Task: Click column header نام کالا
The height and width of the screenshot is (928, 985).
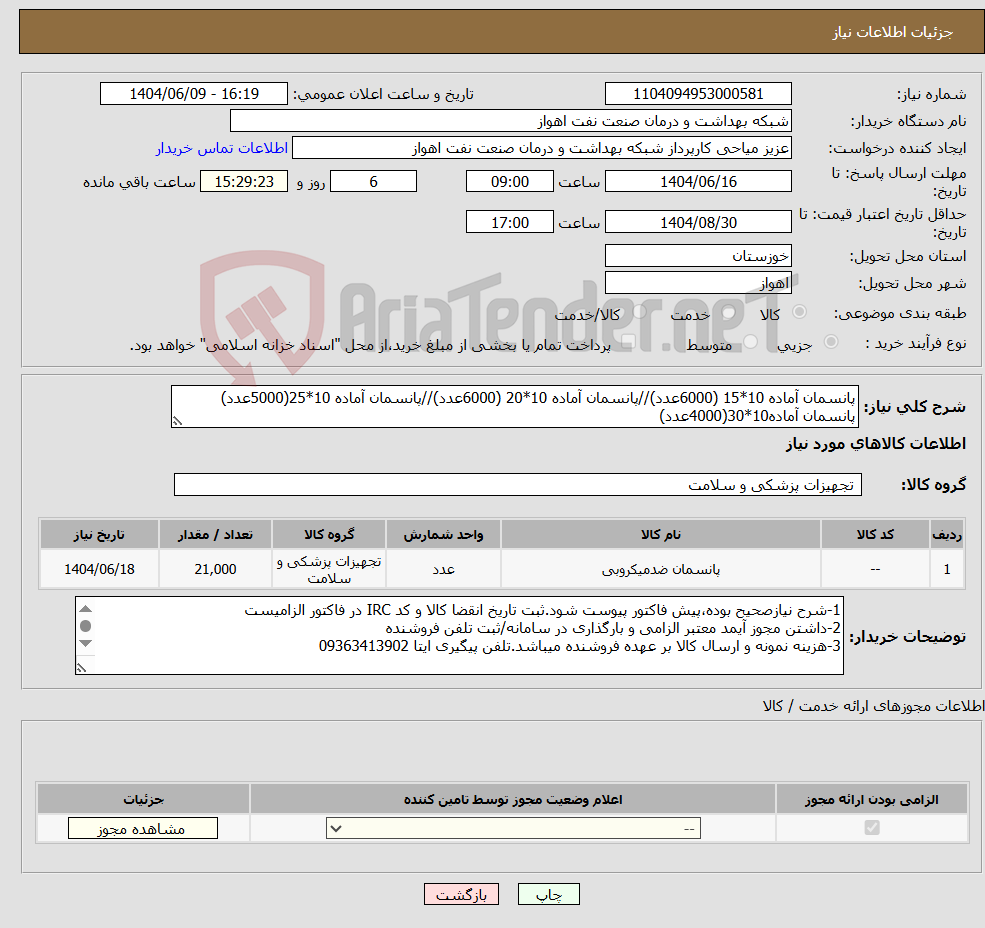Action: 660,534
